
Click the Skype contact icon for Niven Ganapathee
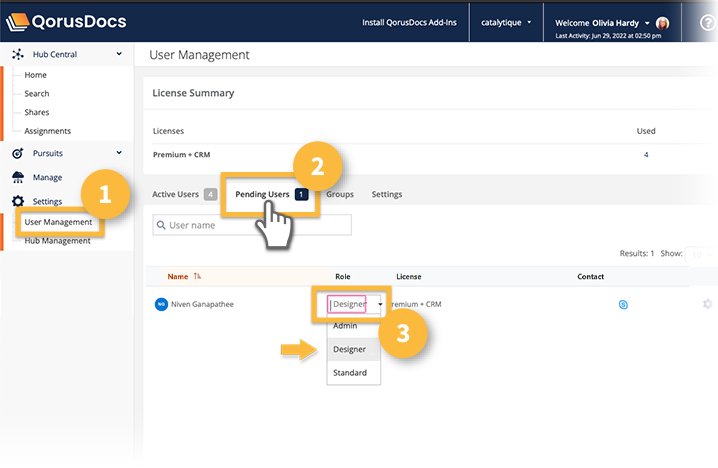click(x=623, y=305)
